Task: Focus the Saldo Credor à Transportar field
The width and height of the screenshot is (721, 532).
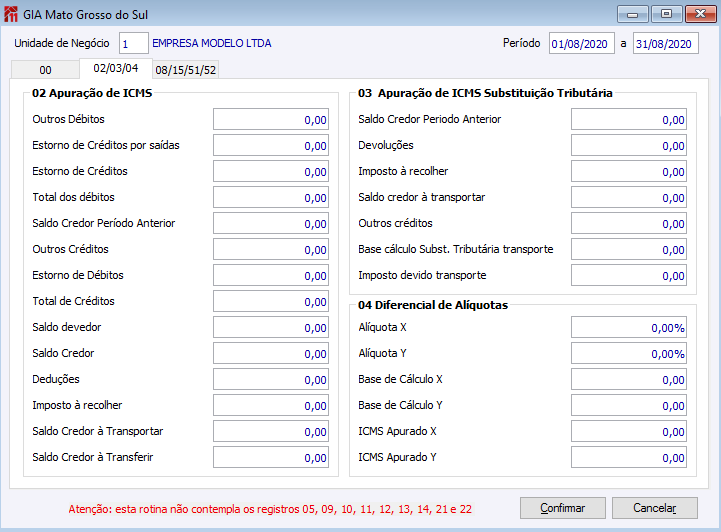Action: [x=271, y=431]
